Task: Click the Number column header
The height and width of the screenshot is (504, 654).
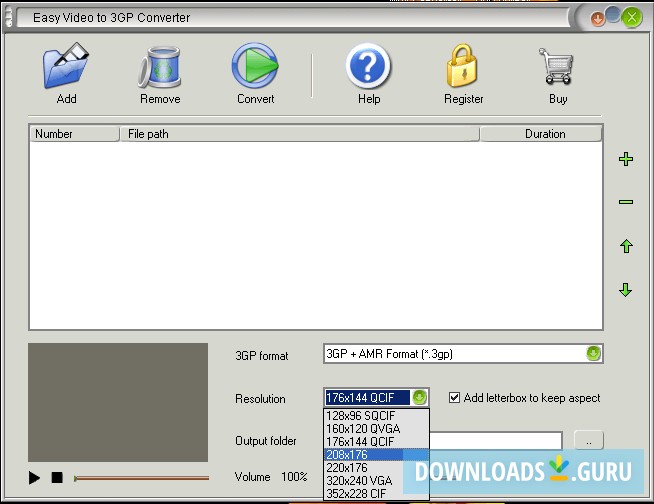Action: pyautogui.click(x=74, y=134)
